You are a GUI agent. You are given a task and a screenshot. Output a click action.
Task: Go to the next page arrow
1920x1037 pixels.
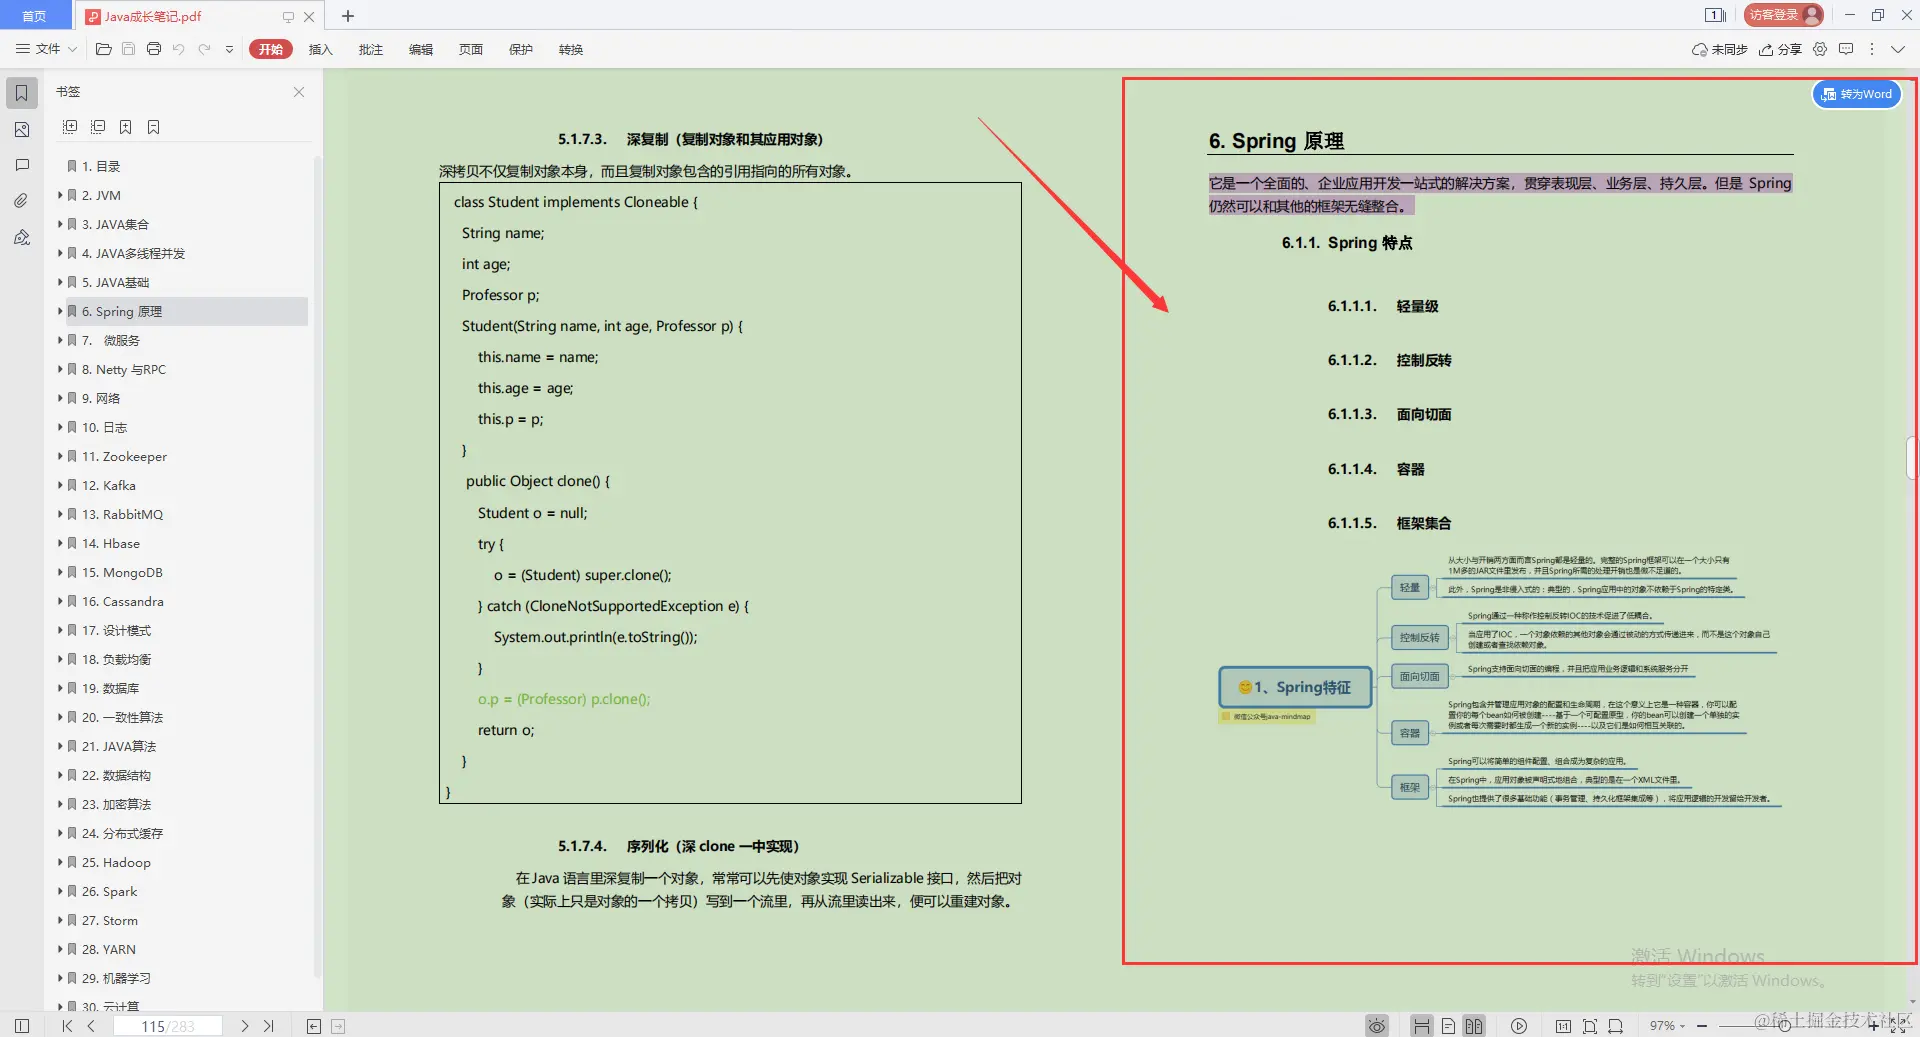[x=244, y=1026]
